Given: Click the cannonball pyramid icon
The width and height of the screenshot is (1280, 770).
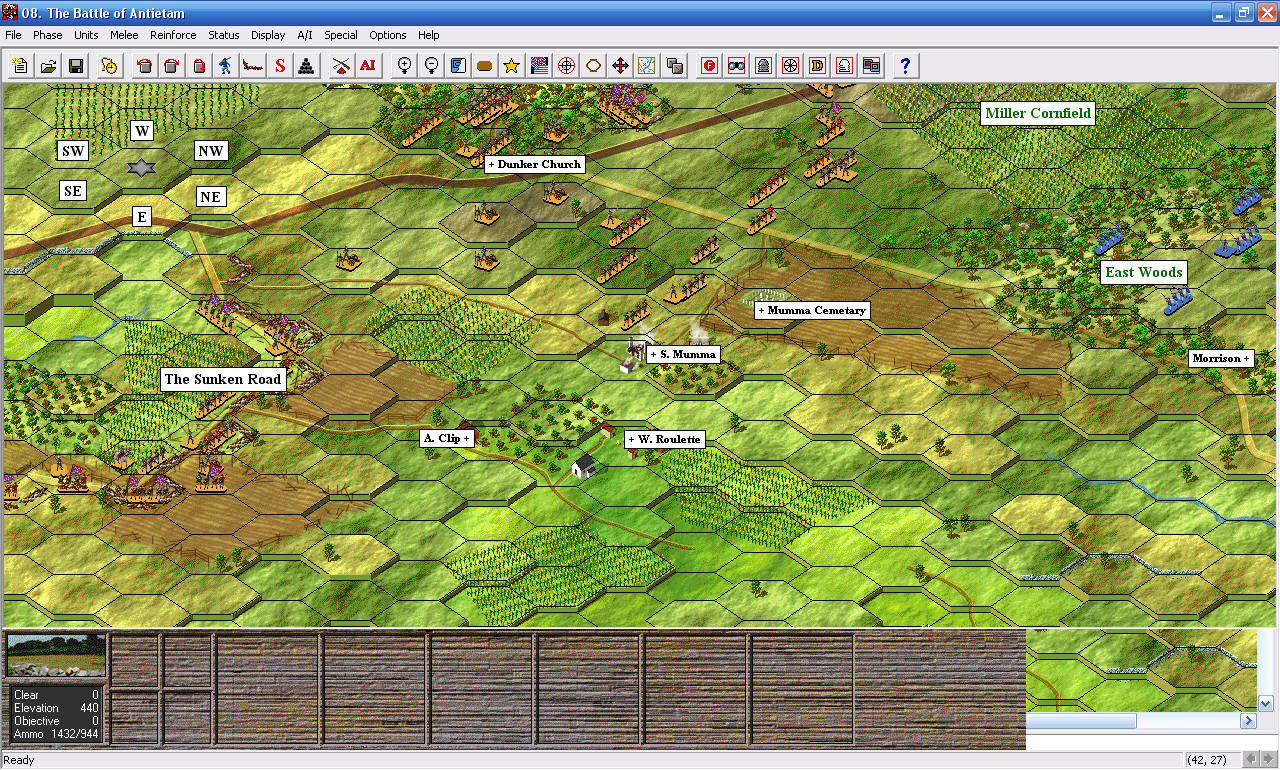Looking at the screenshot, I should tap(307, 66).
